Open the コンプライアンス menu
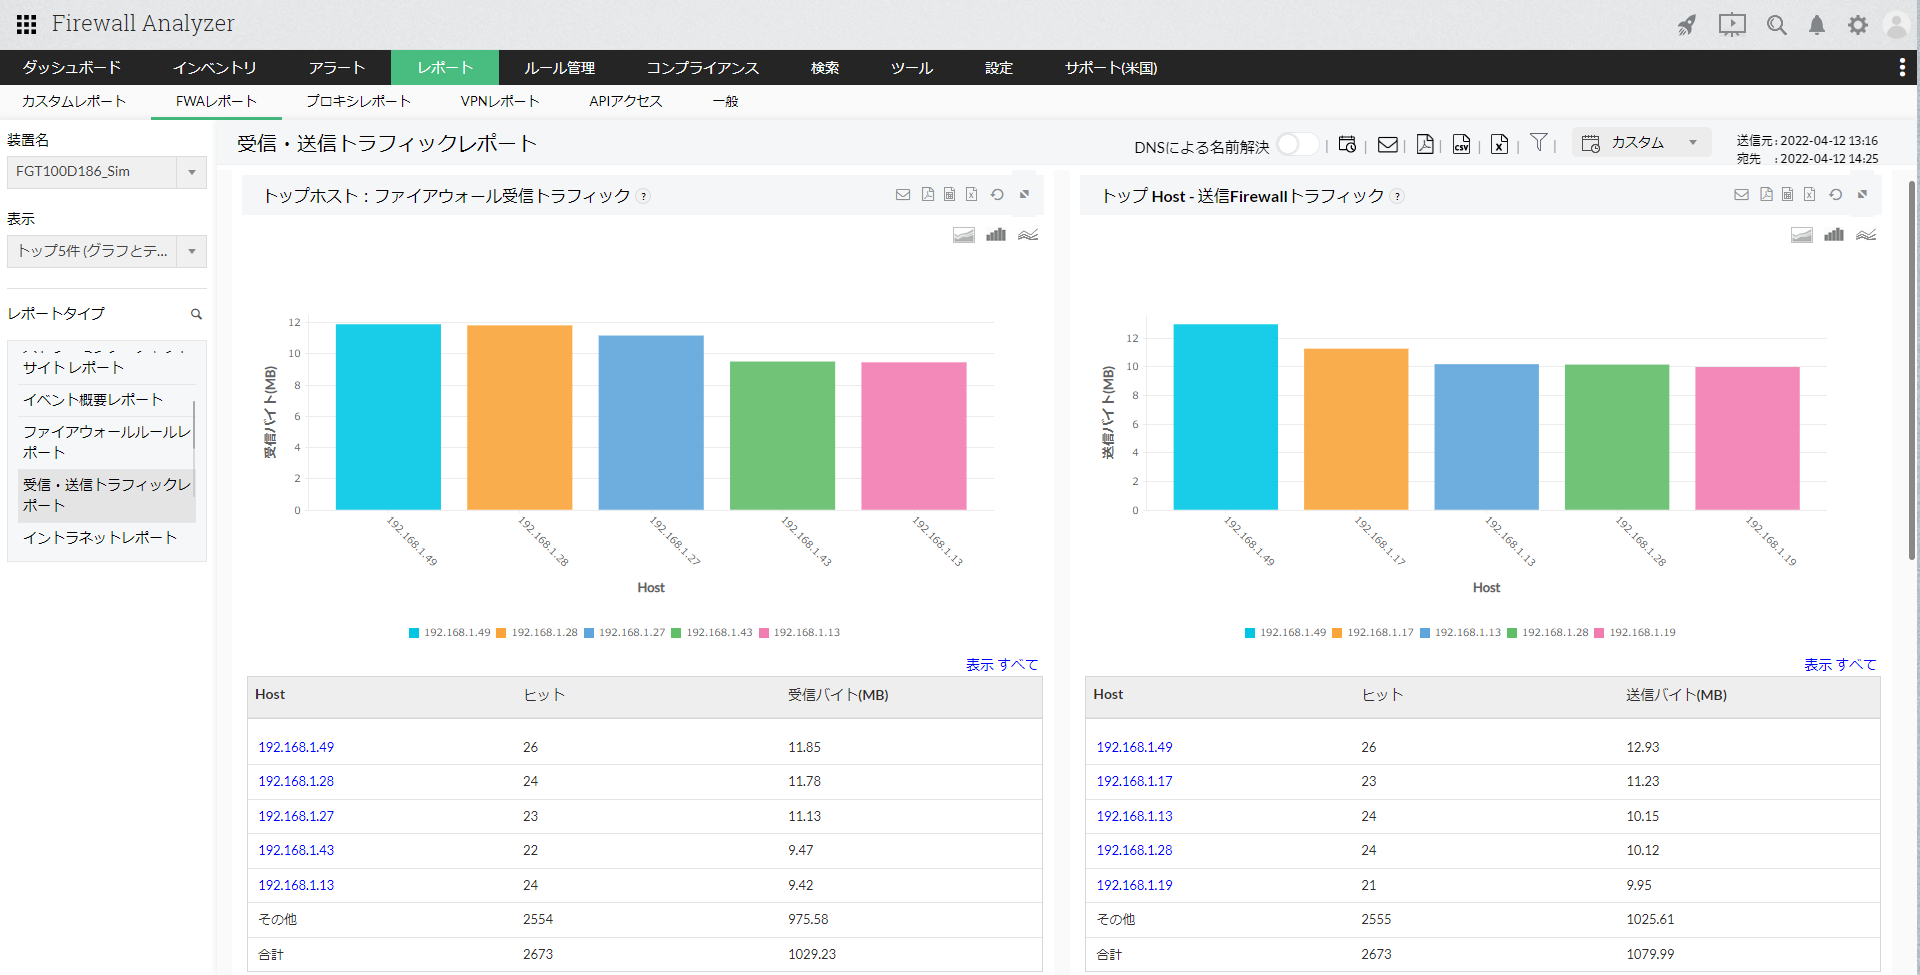Screen dimensions: 1920x975 click(702, 68)
